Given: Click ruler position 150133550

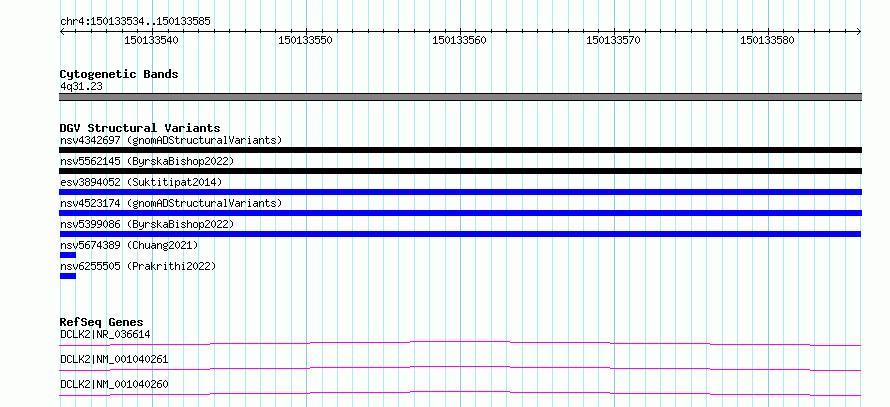Looking at the screenshot, I should click(x=305, y=40).
